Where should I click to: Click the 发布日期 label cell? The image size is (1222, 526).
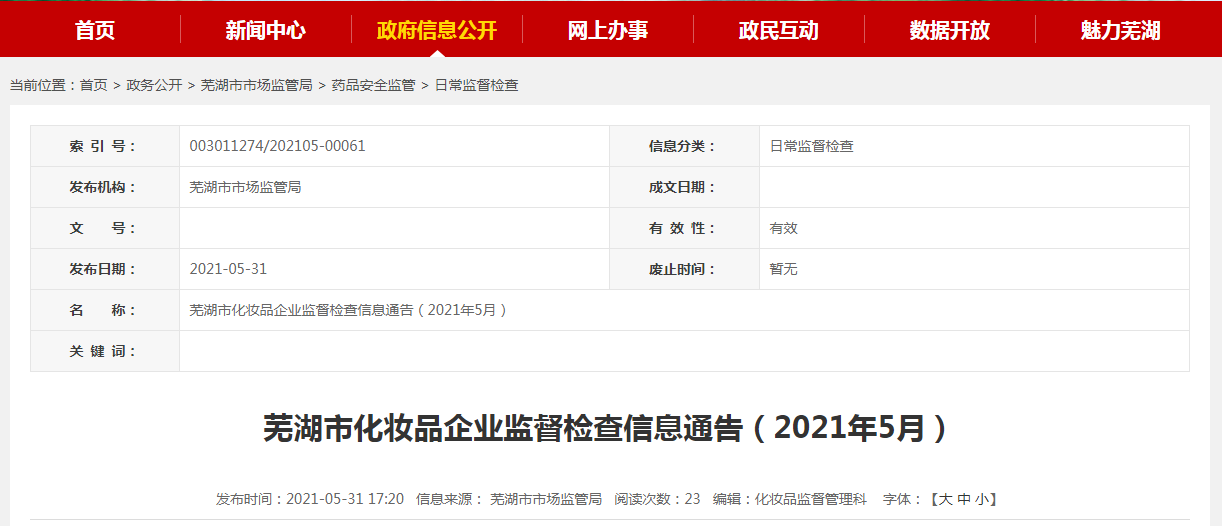coord(105,269)
